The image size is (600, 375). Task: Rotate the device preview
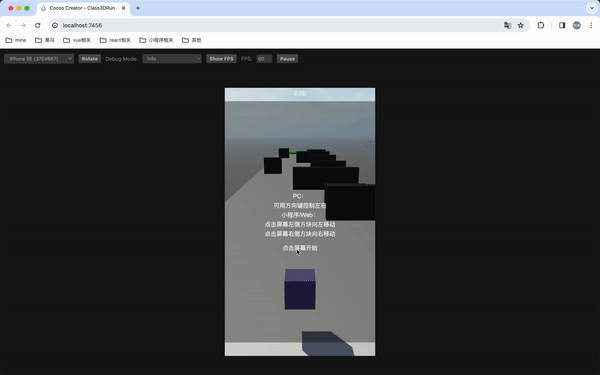[90, 59]
